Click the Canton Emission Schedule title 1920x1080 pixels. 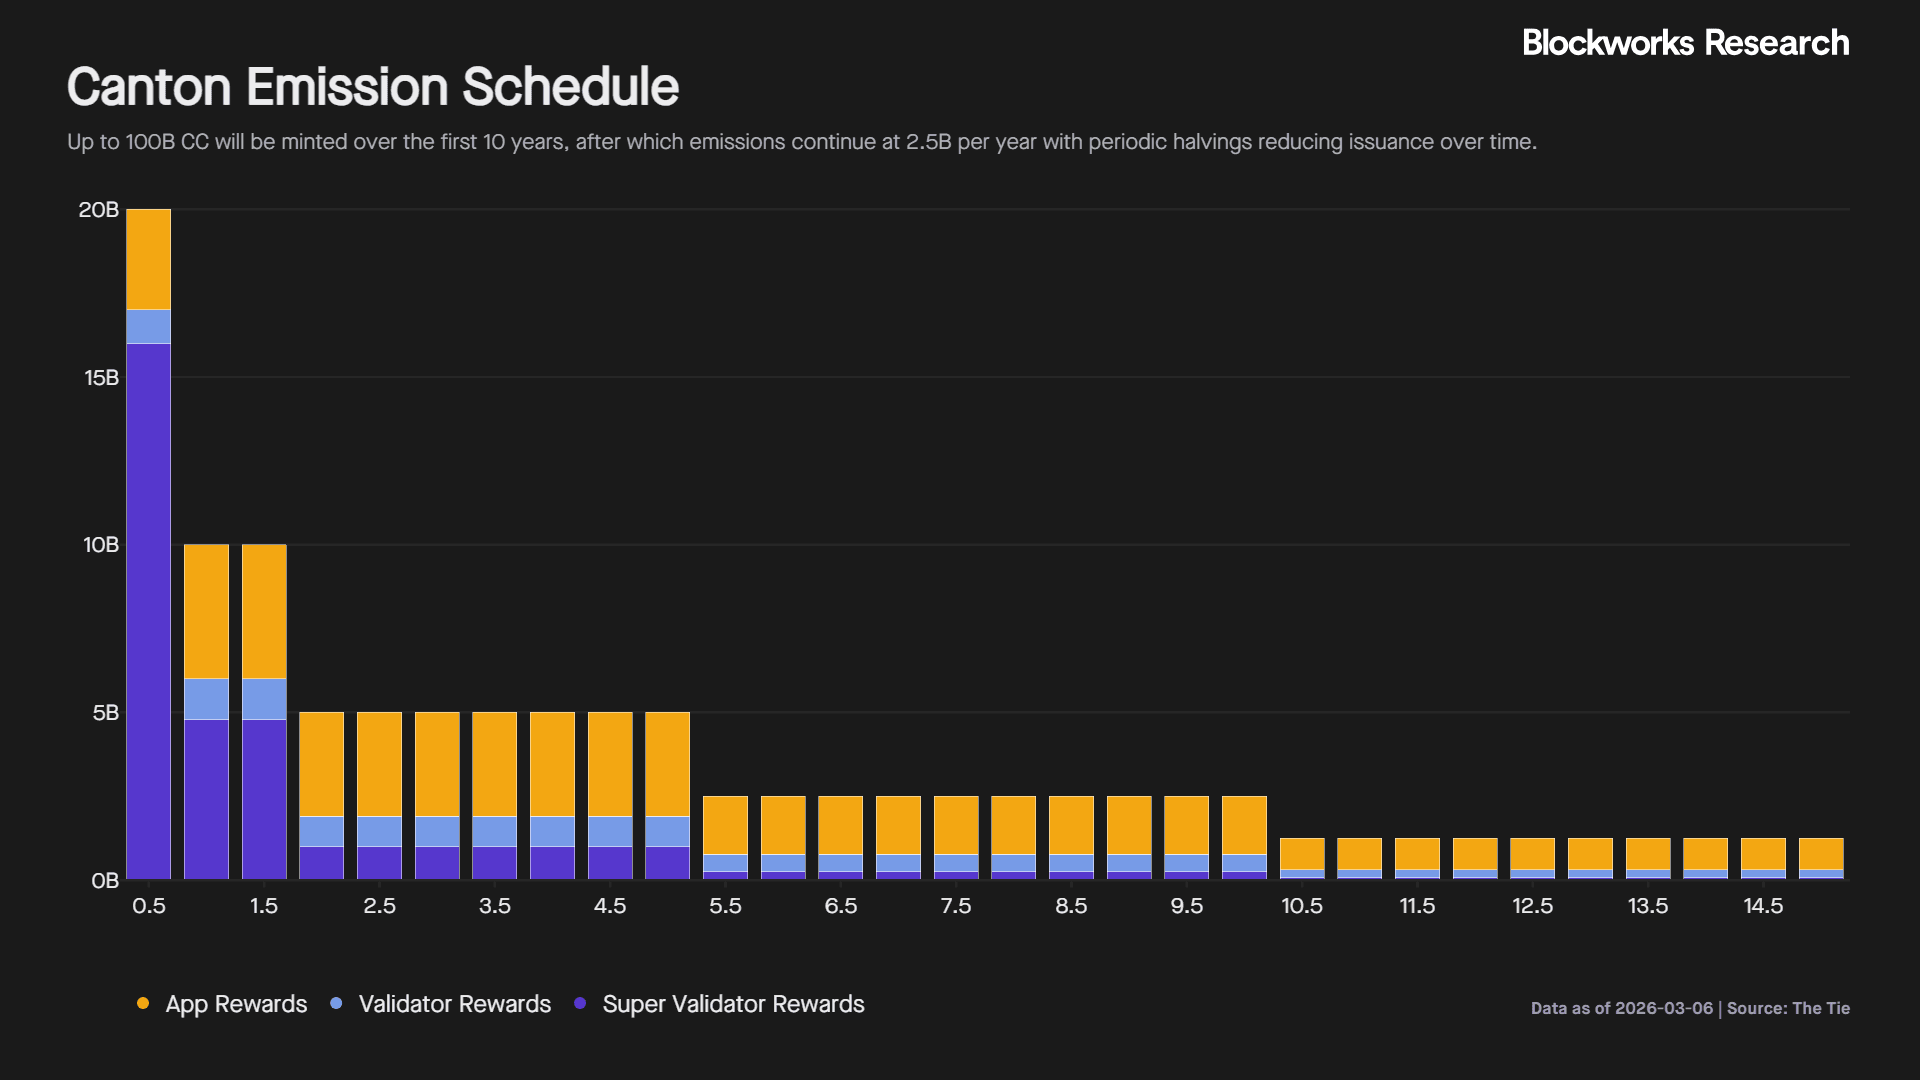pyautogui.click(x=372, y=87)
